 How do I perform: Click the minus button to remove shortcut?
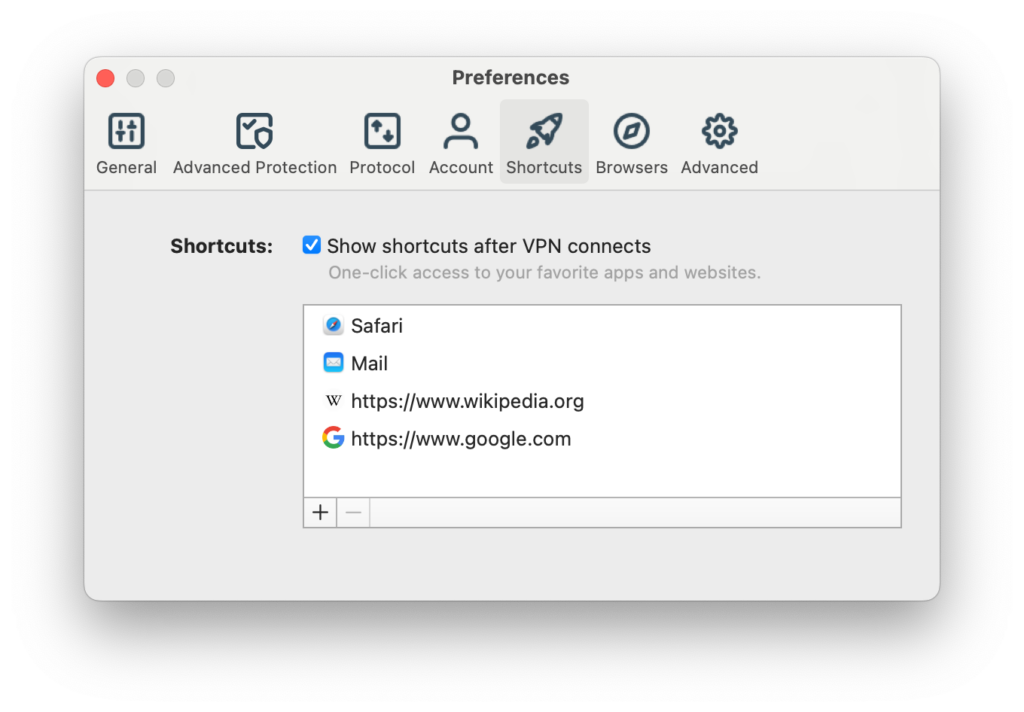coord(353,513)
